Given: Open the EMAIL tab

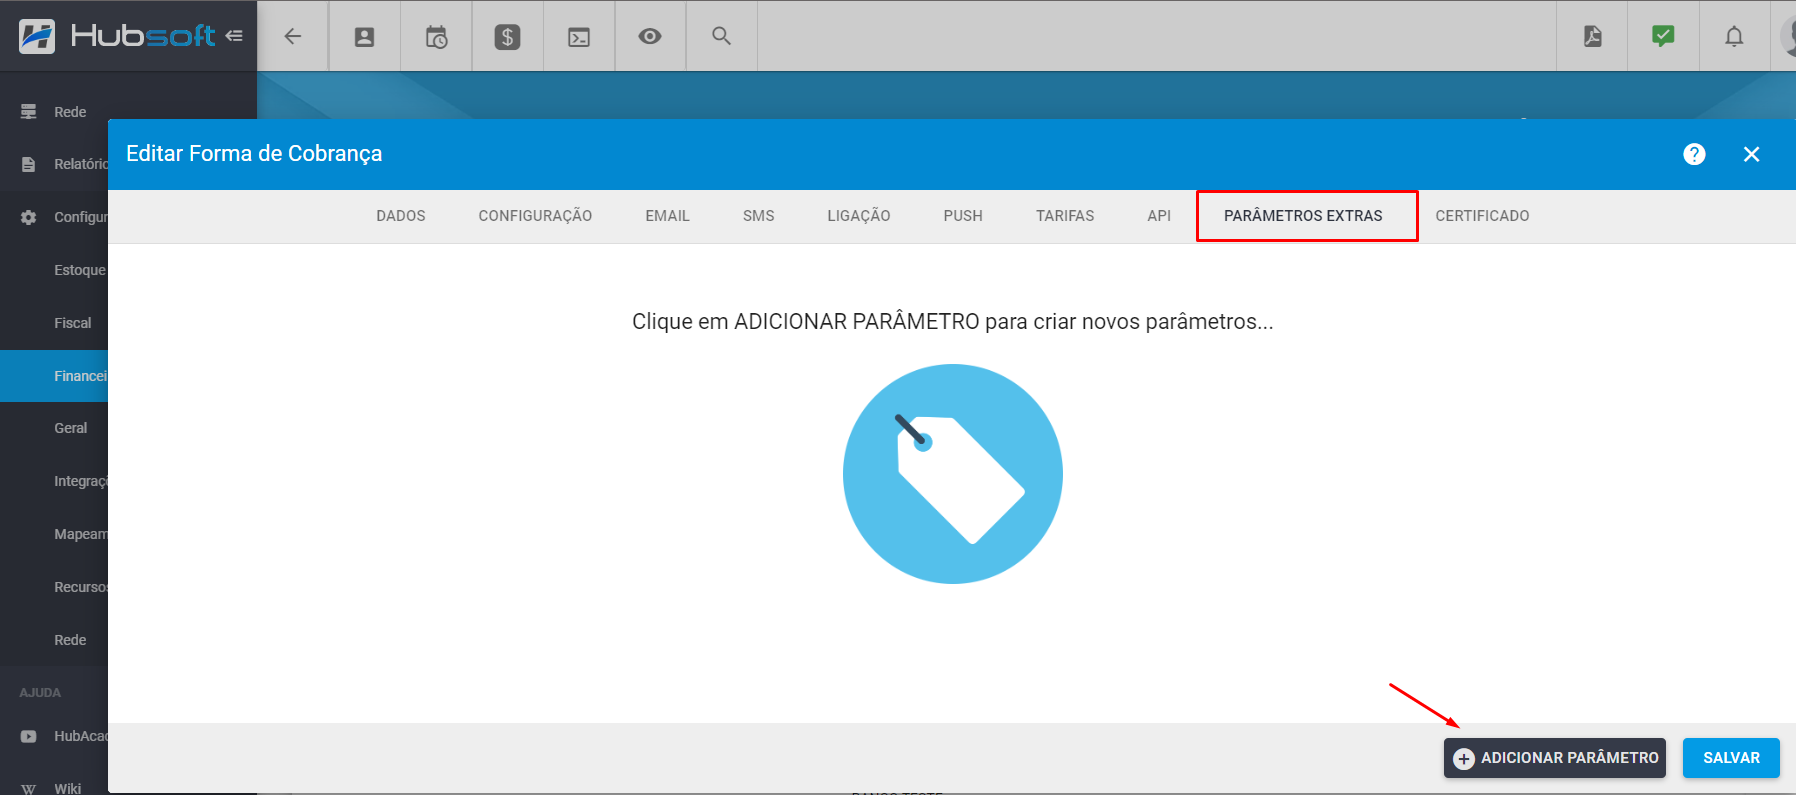Looking at the screenshot, I should tap(667, 216).
